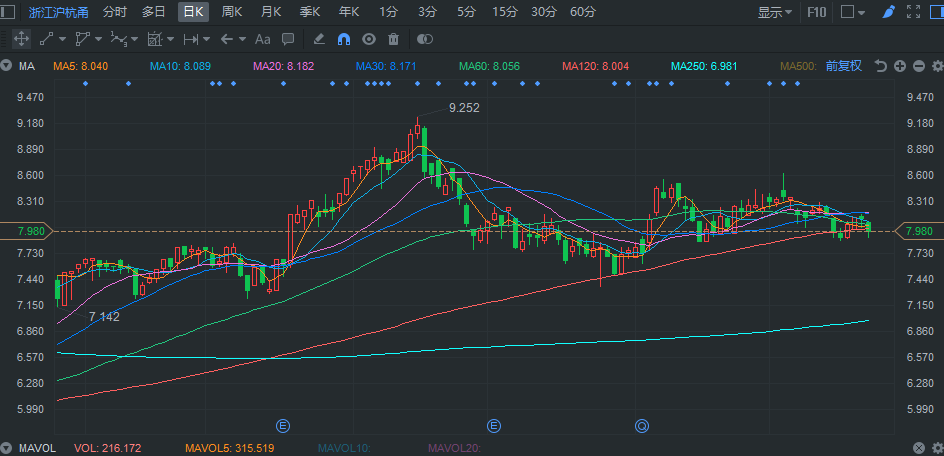Click the Q quarterly report timeline marker
Screen dimensions: 944x456
pos(642,426)
